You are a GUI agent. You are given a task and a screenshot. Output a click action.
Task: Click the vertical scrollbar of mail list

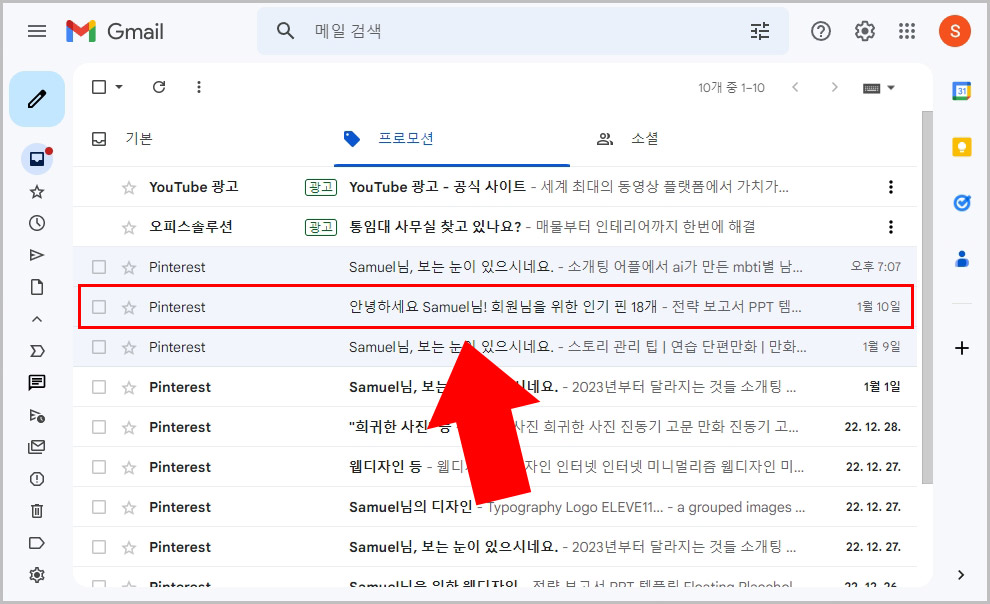[x=927, y=297]
